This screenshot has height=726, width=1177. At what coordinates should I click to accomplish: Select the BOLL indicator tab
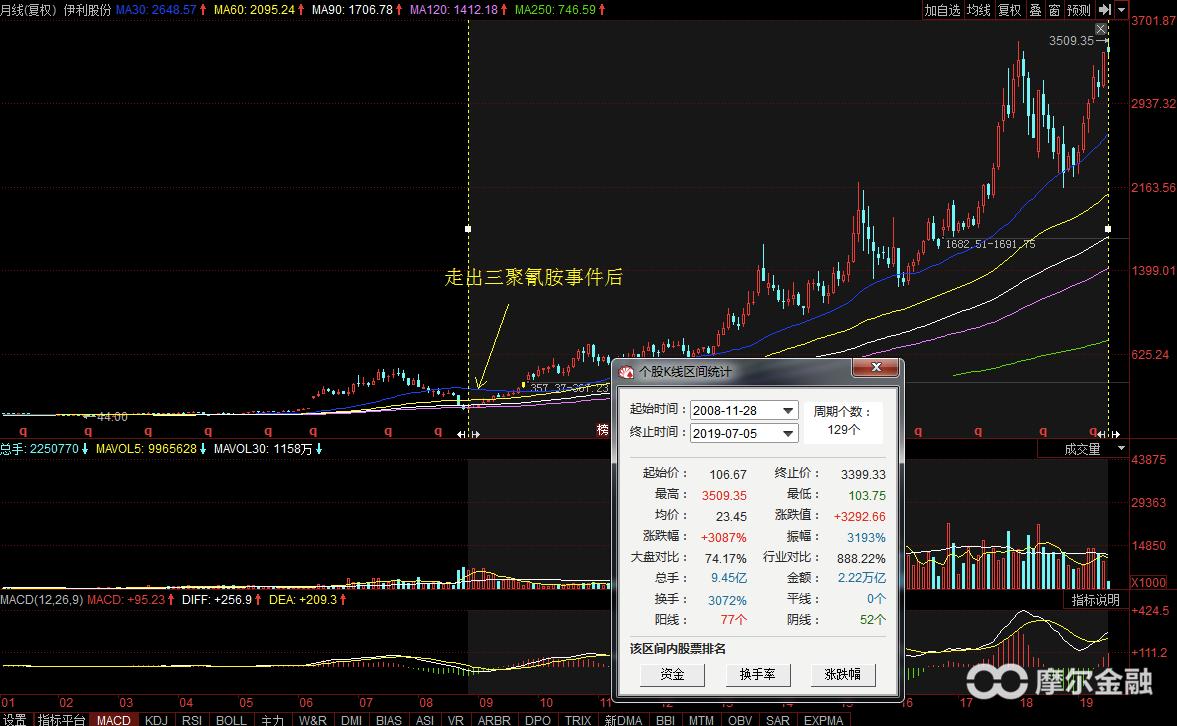[230, 720]
